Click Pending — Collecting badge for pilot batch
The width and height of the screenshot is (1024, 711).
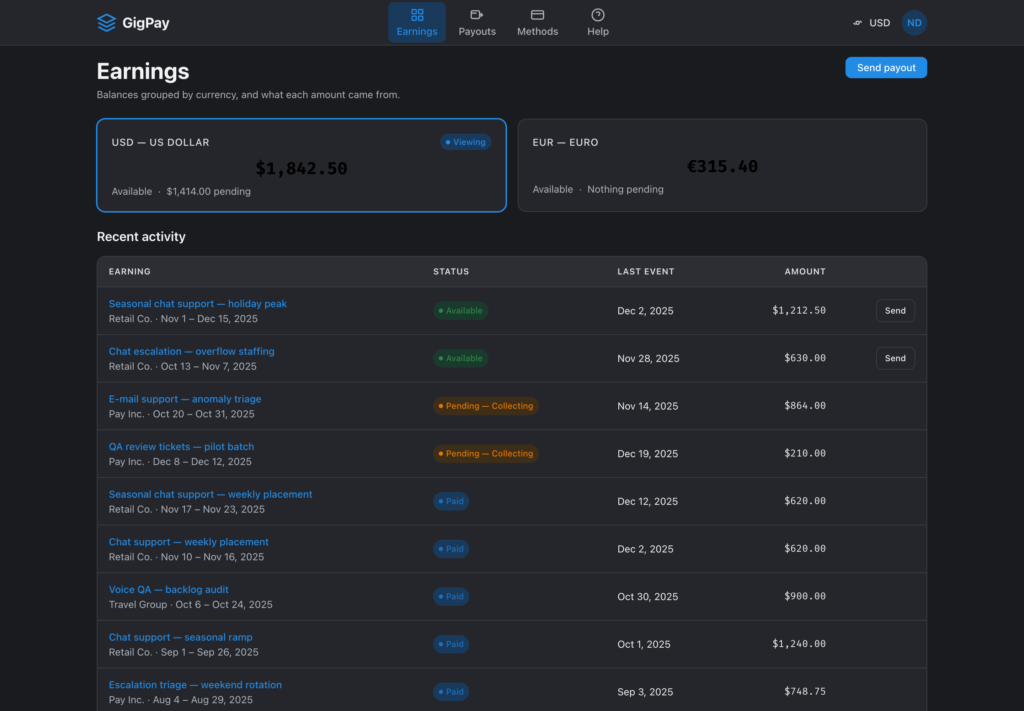pyautogui.click(x=486, y=454)
